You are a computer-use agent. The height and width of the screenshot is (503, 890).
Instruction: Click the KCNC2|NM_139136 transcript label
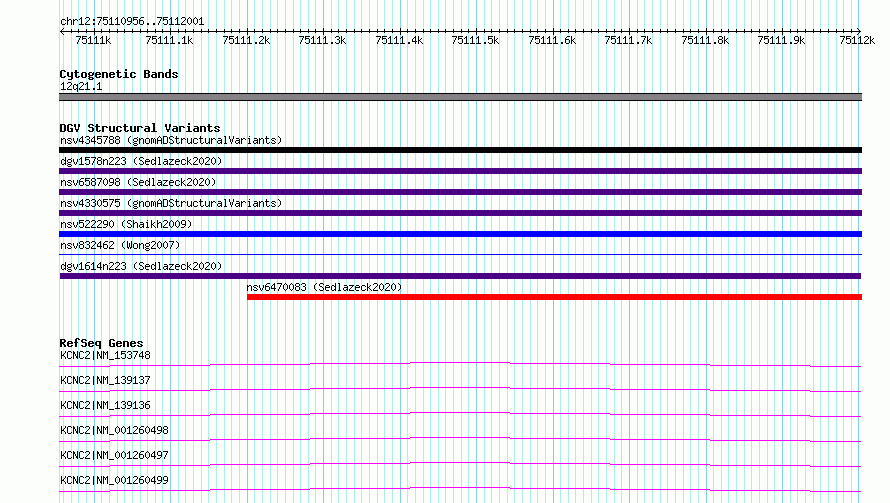click(105, 405)
